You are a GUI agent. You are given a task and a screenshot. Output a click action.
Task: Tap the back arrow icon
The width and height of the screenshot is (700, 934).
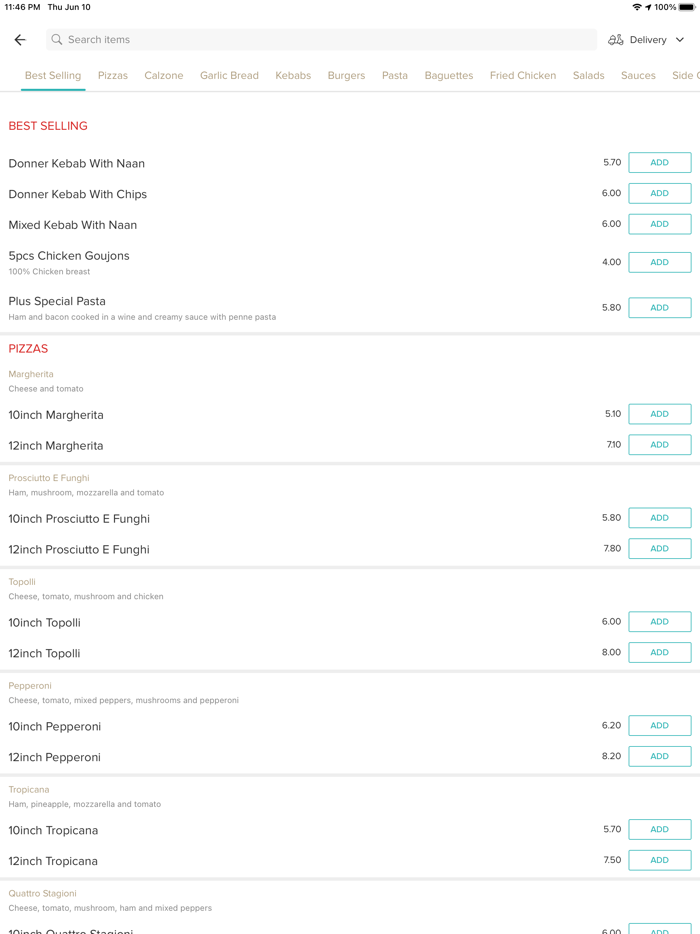pos(20,40)
